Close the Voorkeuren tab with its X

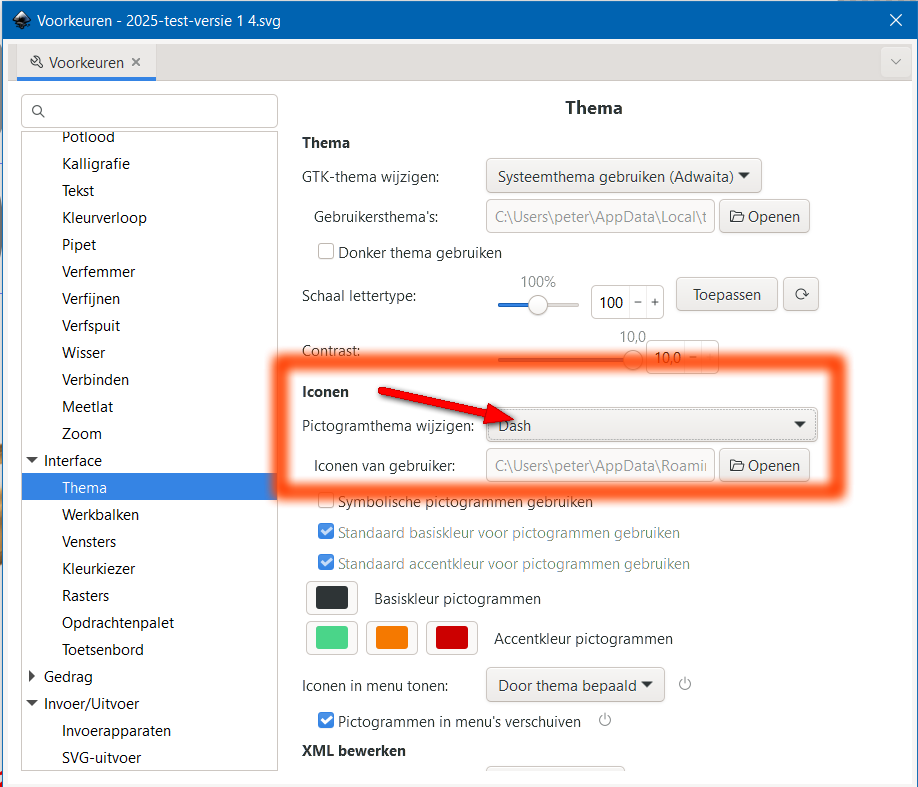pyautogui.click(x=136, y=62)
